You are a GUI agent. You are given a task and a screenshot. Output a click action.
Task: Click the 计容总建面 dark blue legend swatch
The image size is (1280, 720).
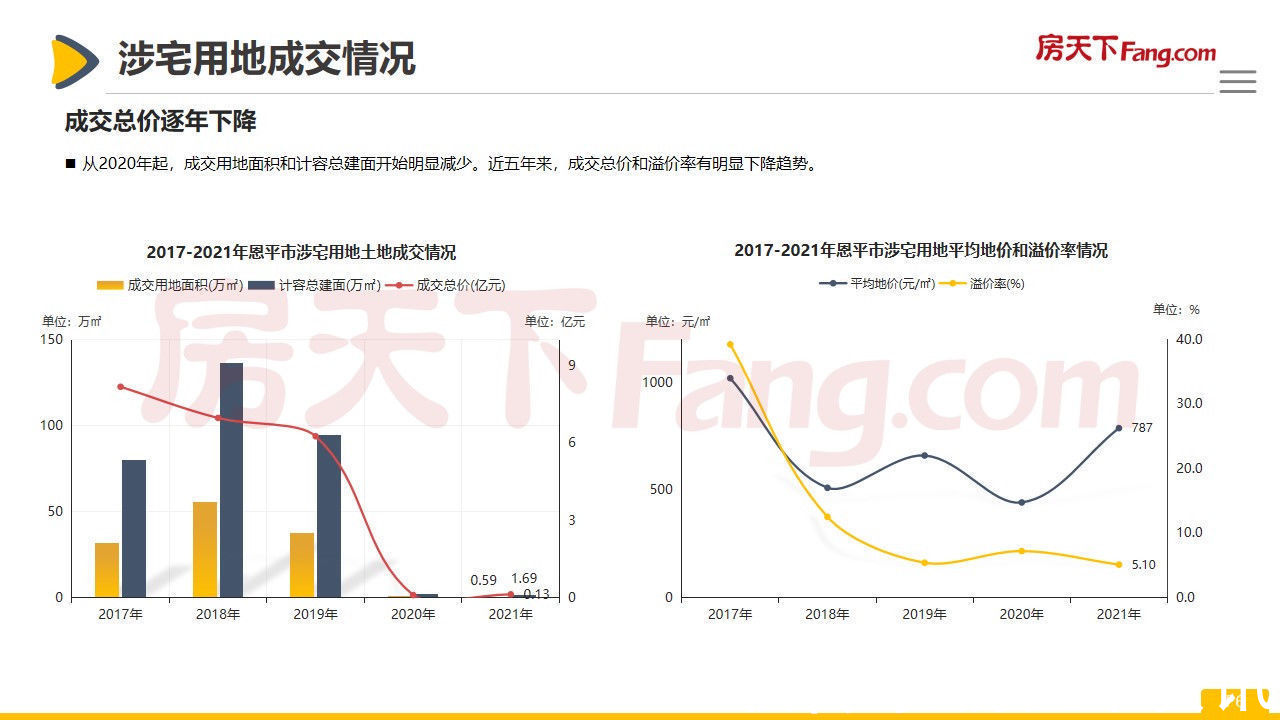[261, 285]
